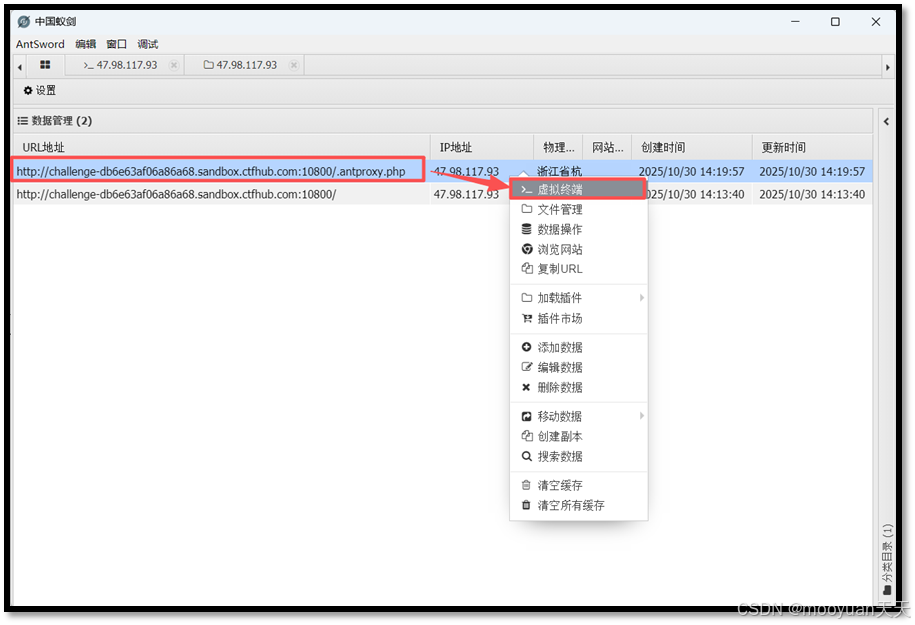
Task: Click the folder icon beside 加载插件
Action: [526, 298]
